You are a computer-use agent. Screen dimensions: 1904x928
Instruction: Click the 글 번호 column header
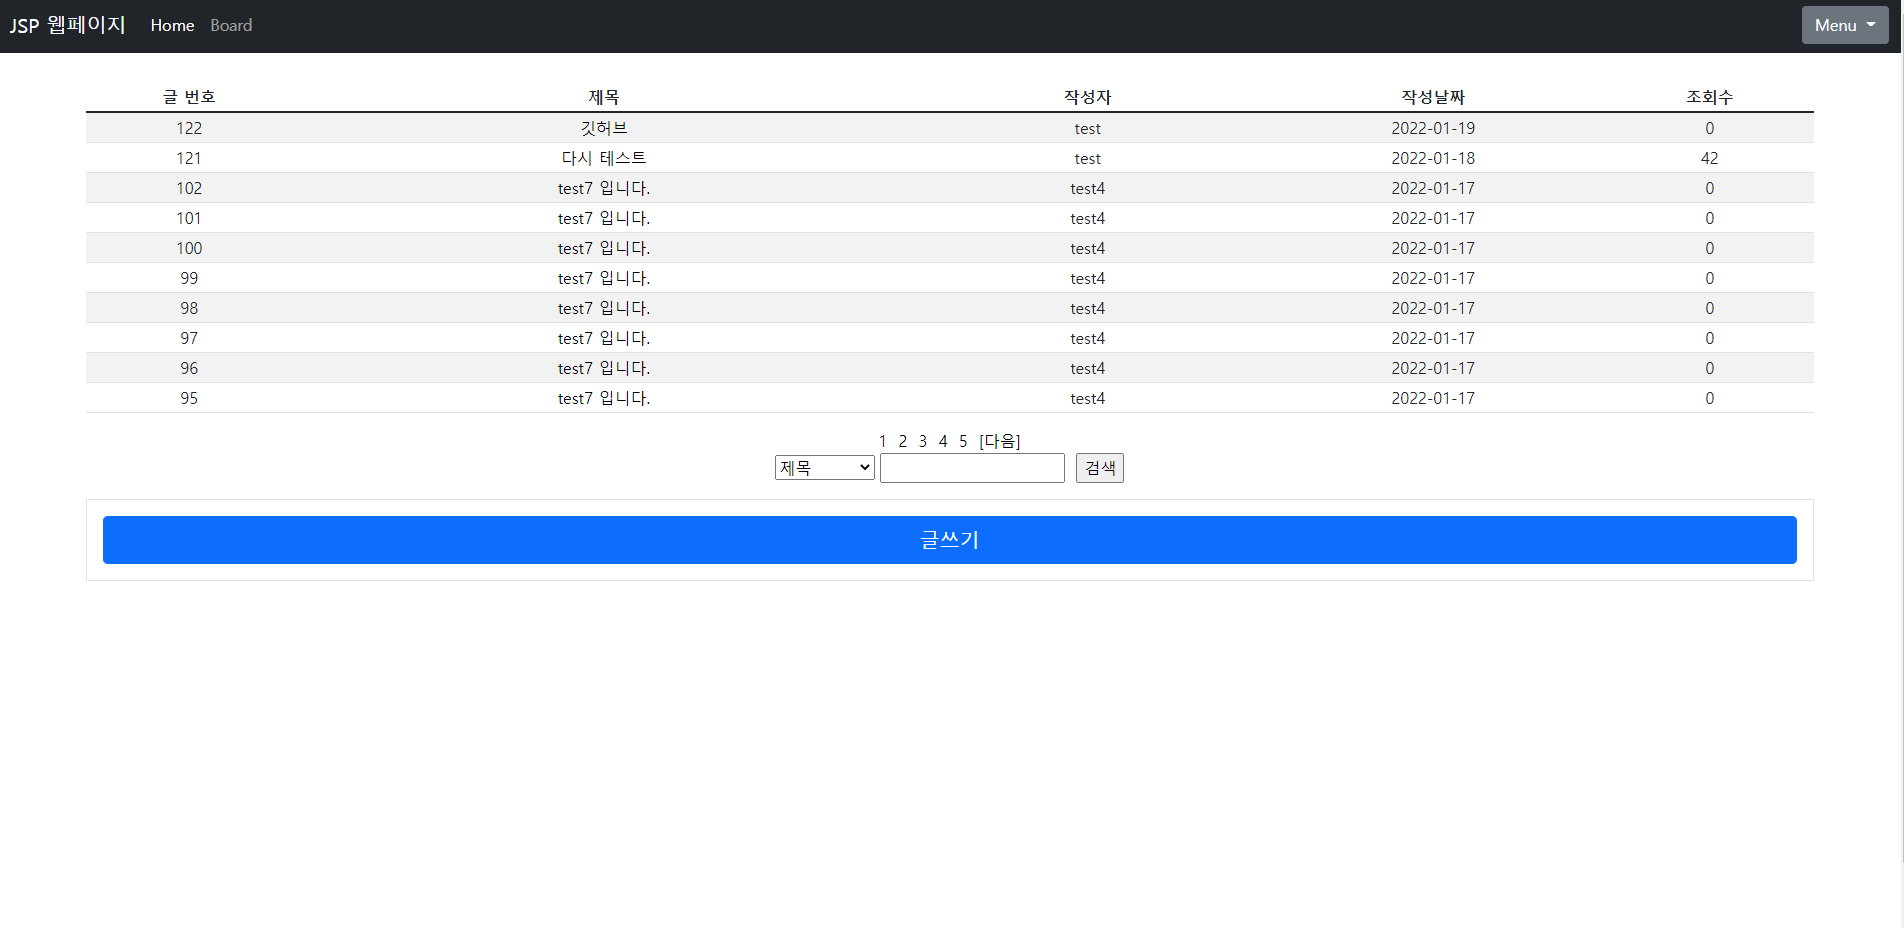(189, 97)
